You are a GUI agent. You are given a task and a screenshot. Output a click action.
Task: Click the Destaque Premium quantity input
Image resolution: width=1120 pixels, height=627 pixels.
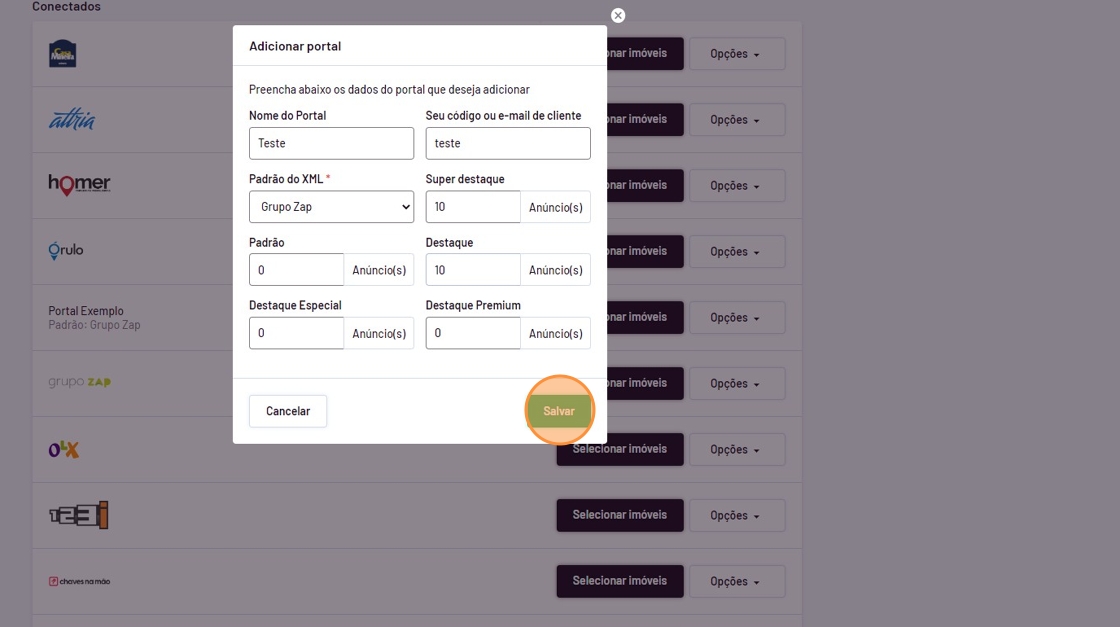point(473,333)
